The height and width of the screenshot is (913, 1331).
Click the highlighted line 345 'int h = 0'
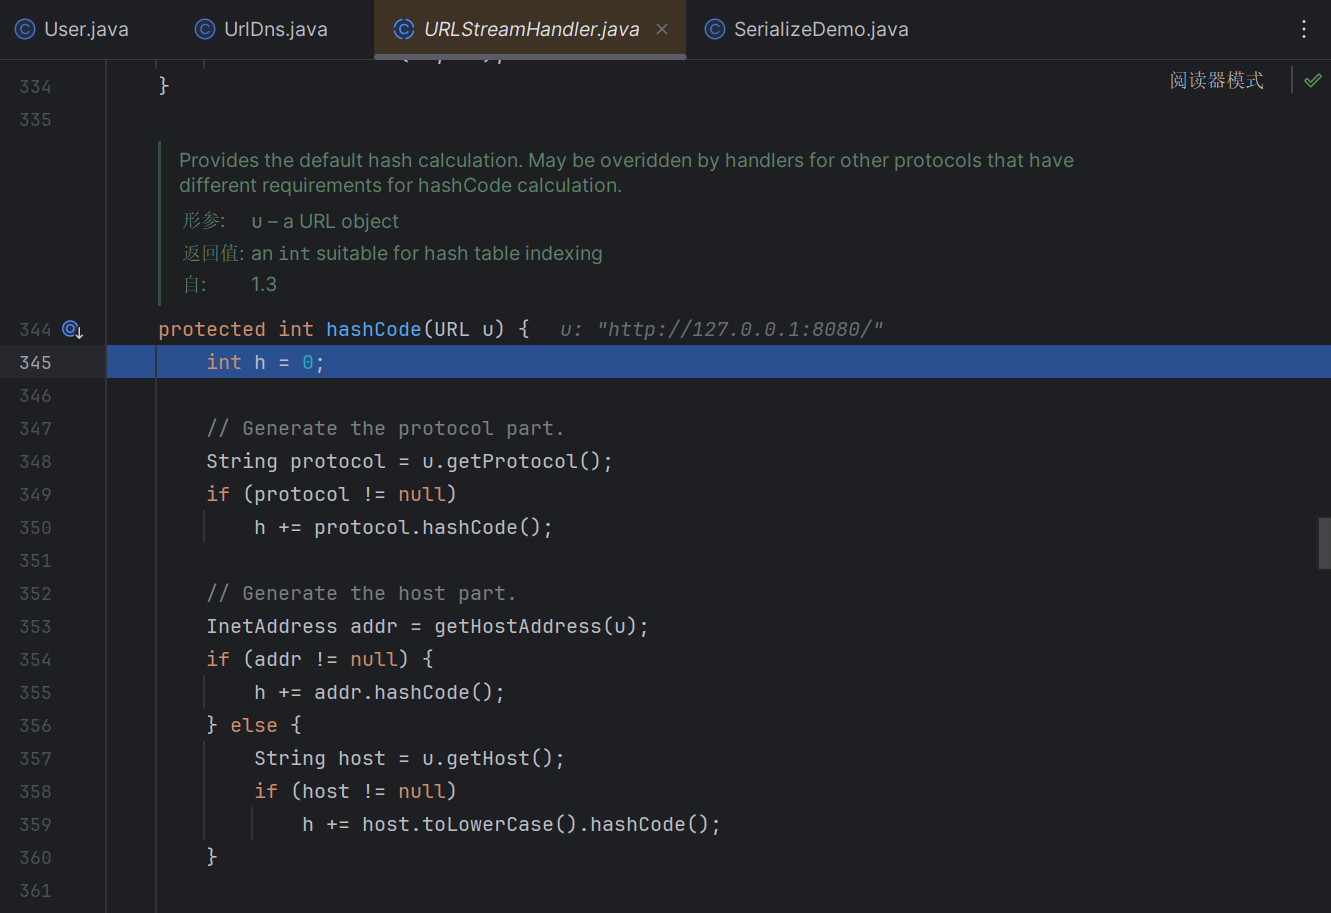click(x=265, y=362)
